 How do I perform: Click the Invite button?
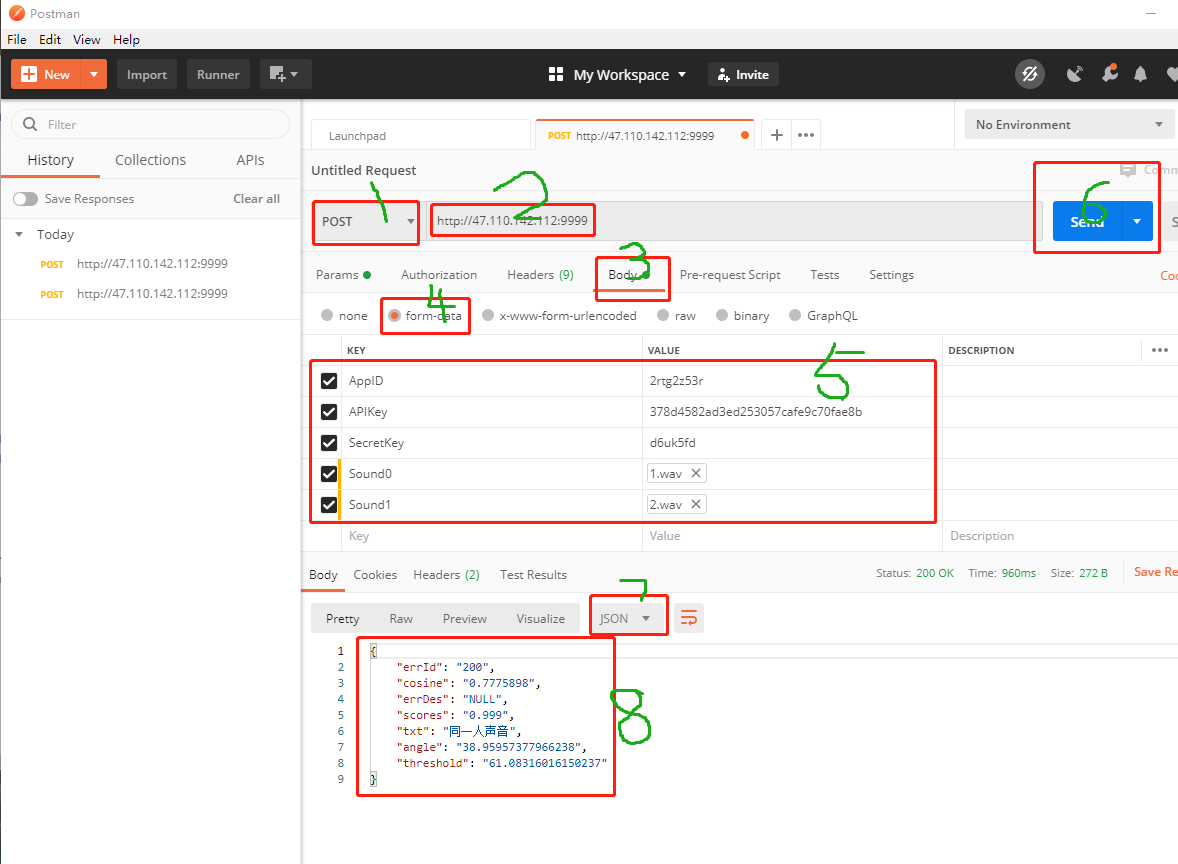pos(743,74)
